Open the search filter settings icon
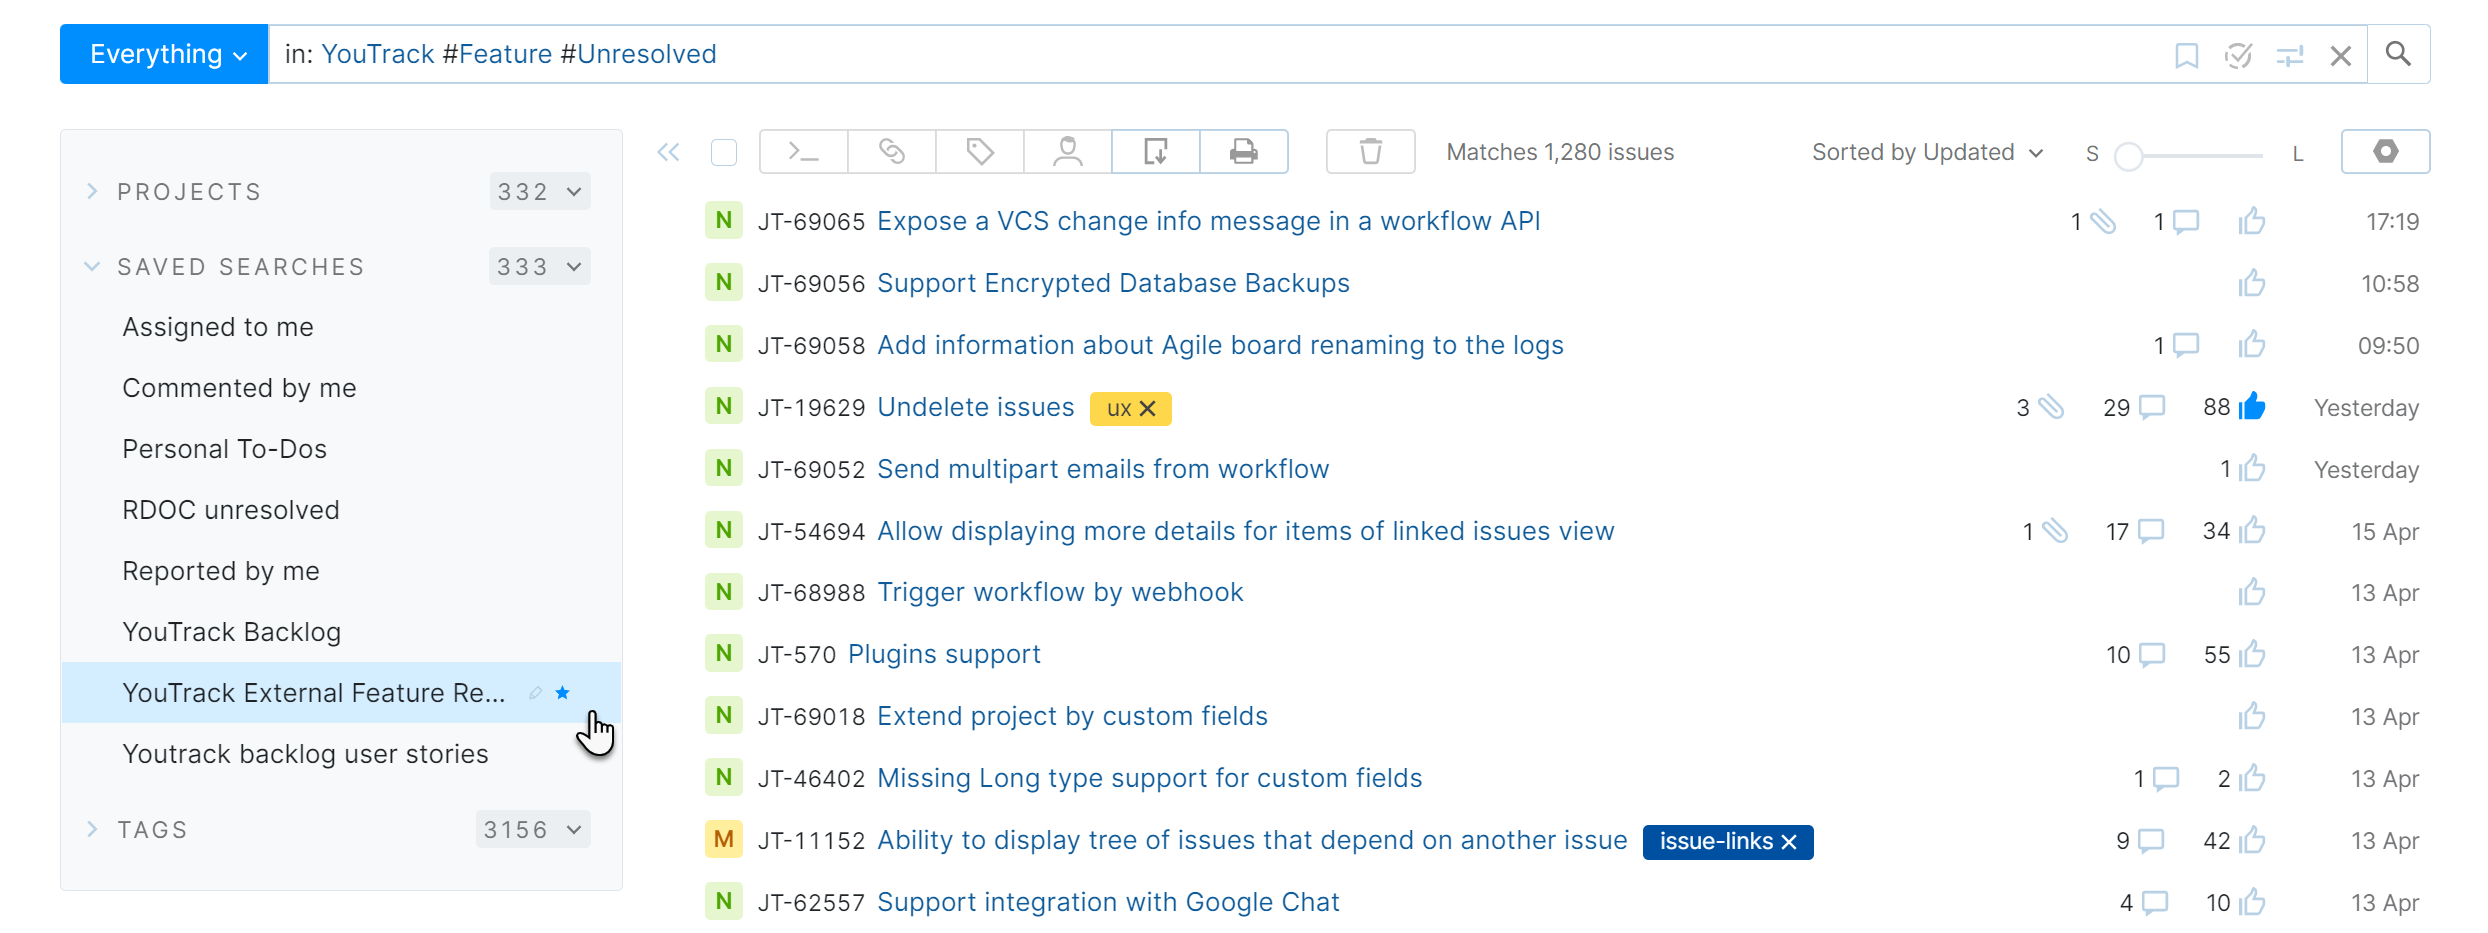Screen dimensions: 2488x933 click(2290, 55)
